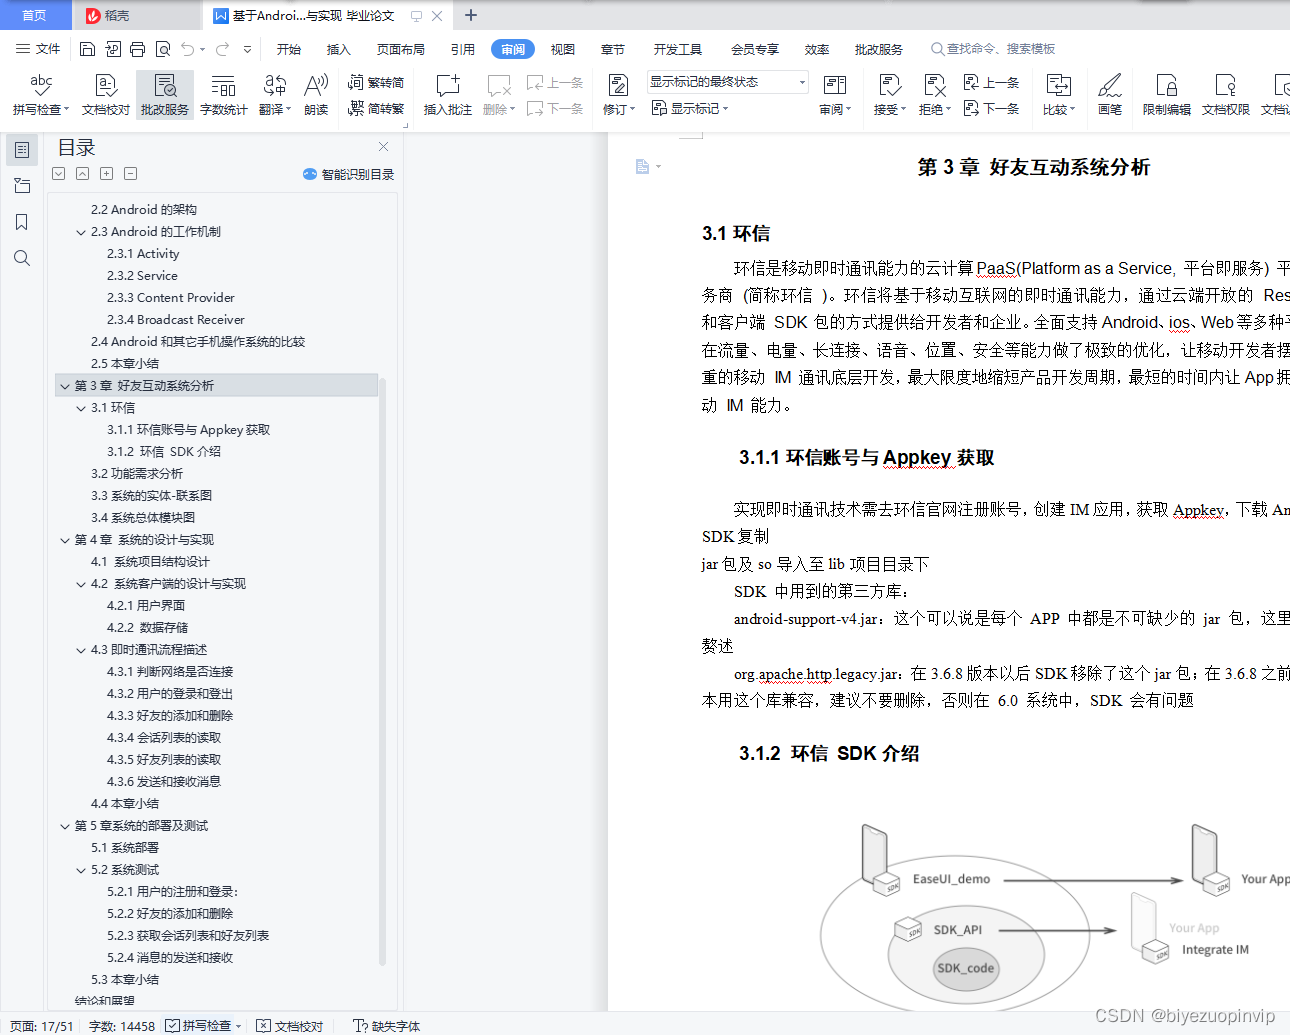Click the Print icon in quick access bar
The image size is (1290, 1035).
137,49
